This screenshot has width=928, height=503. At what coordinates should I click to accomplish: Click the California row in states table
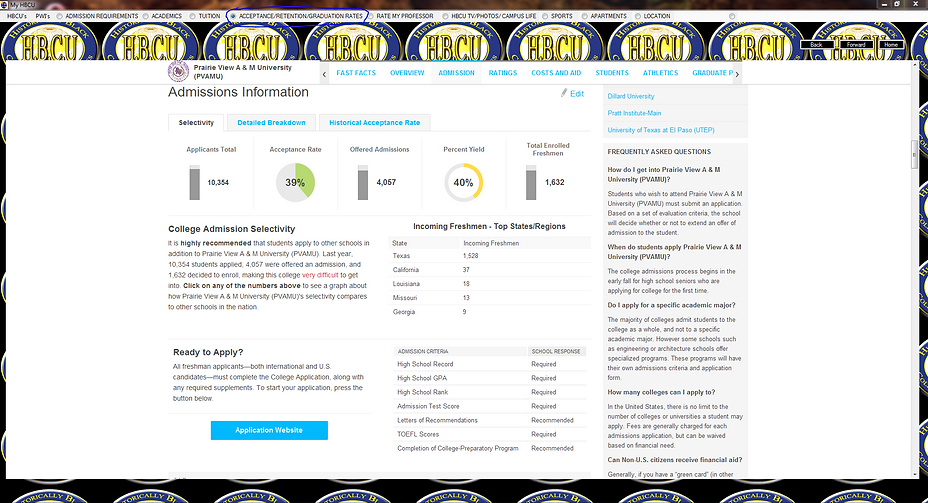click(x=490, y=270)
